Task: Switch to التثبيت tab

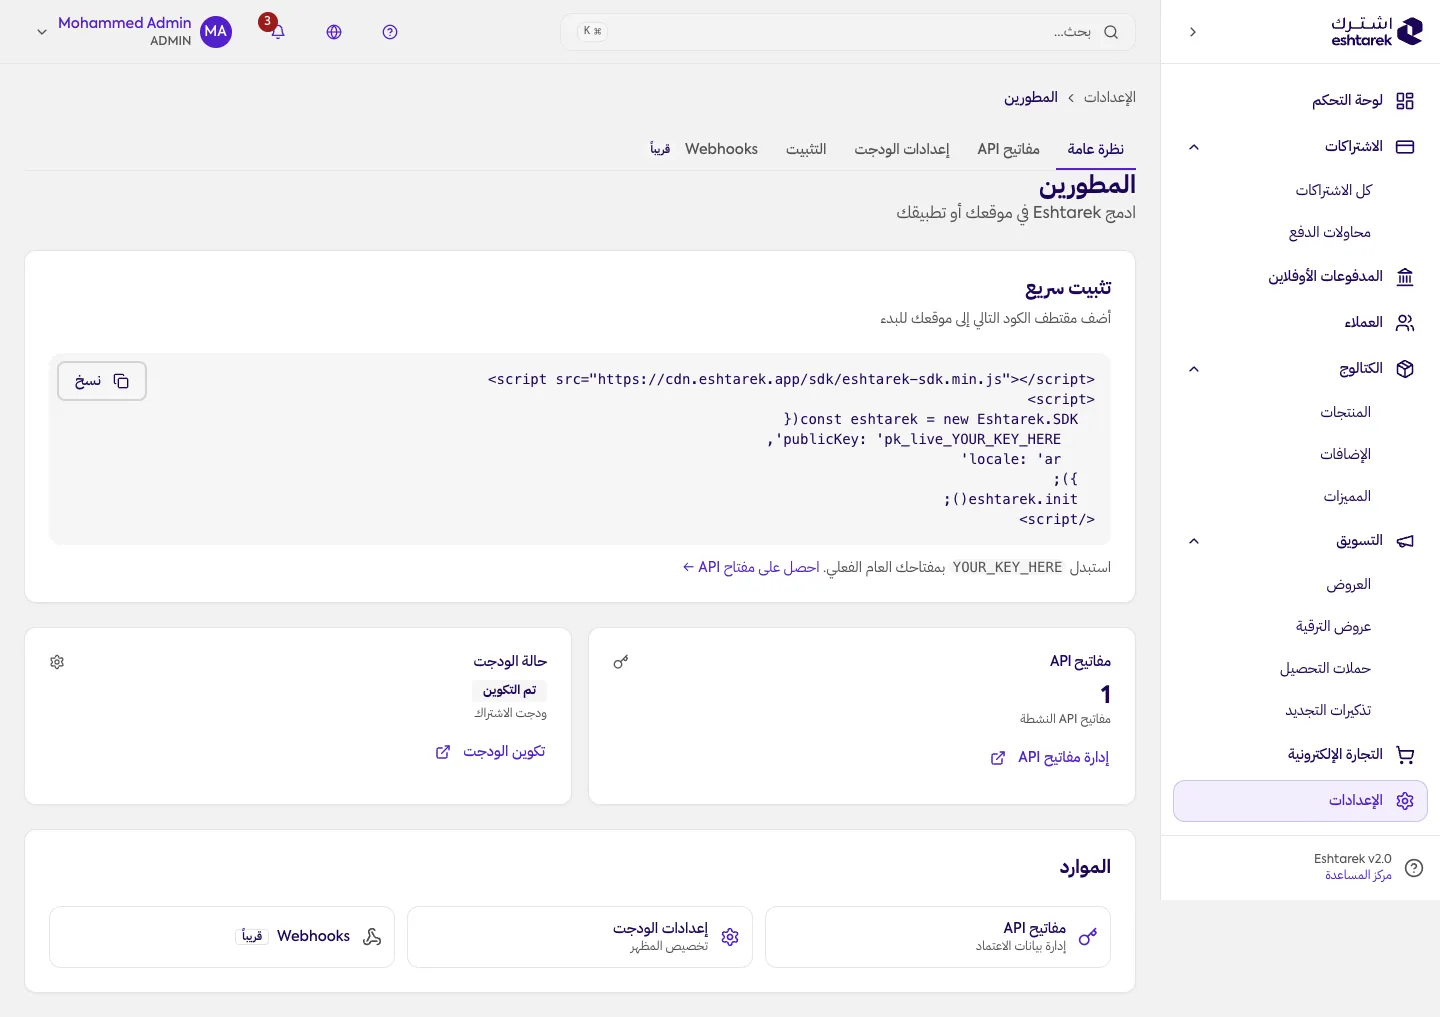Action: coord(806,149)
